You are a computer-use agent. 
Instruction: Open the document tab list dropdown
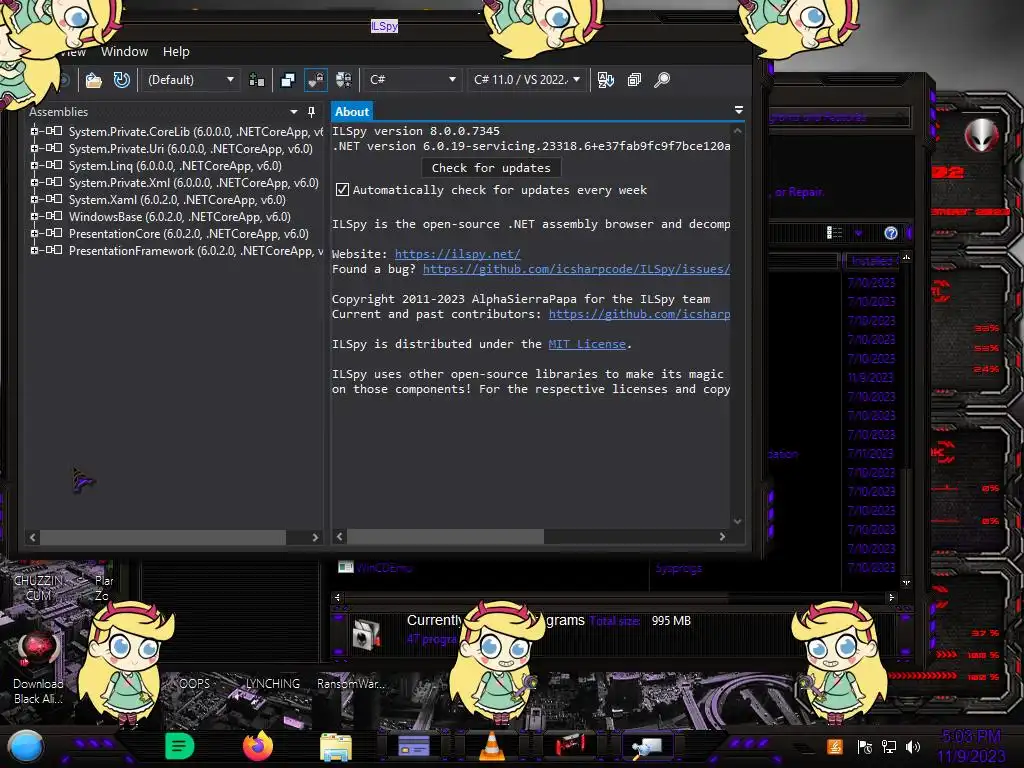coord(739,110)
